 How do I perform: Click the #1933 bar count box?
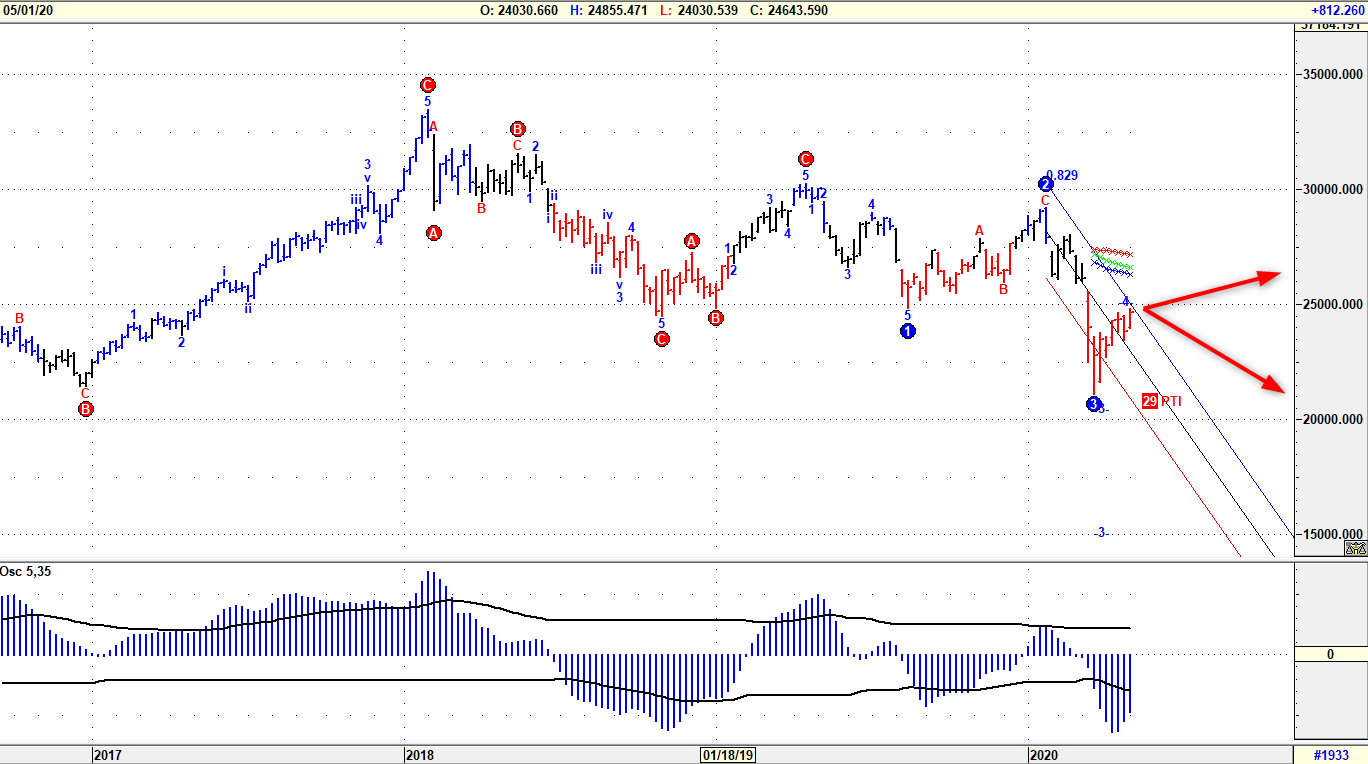pos(1330,755)
